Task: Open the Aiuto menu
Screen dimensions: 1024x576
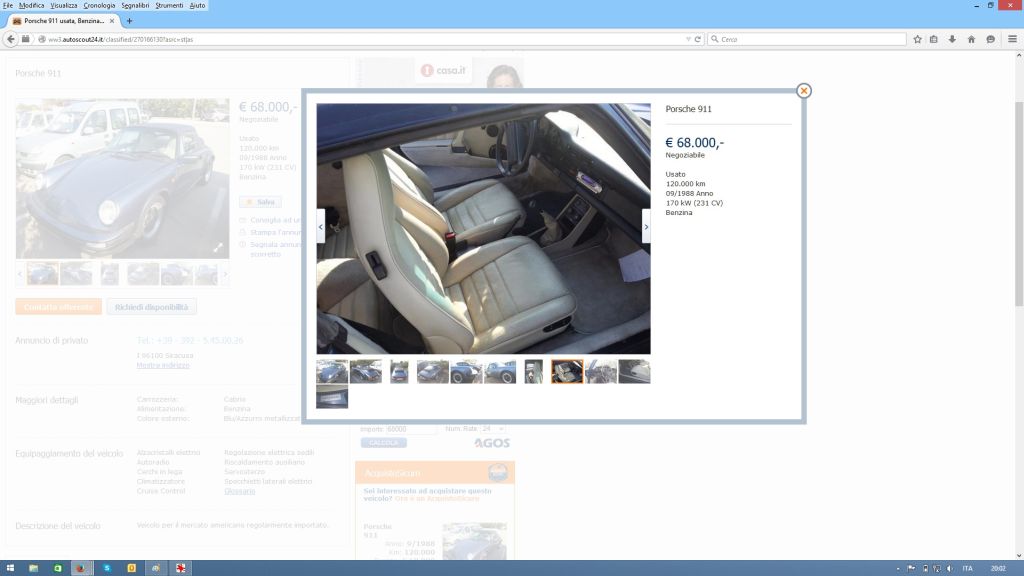Action: tap(197, 5)
